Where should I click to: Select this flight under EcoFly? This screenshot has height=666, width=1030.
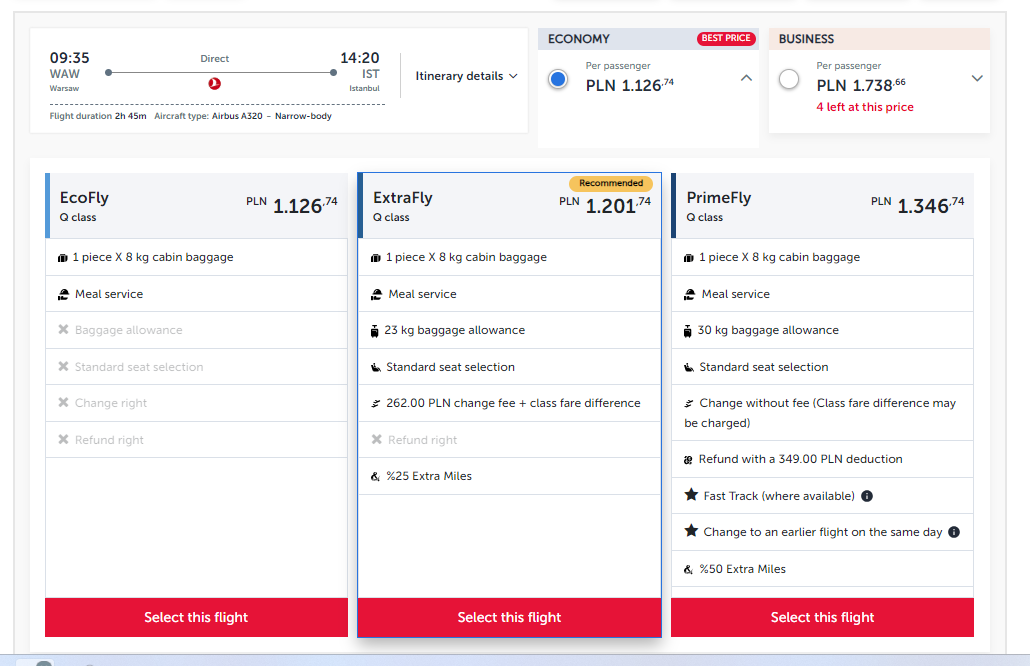[x=196, y=617]
